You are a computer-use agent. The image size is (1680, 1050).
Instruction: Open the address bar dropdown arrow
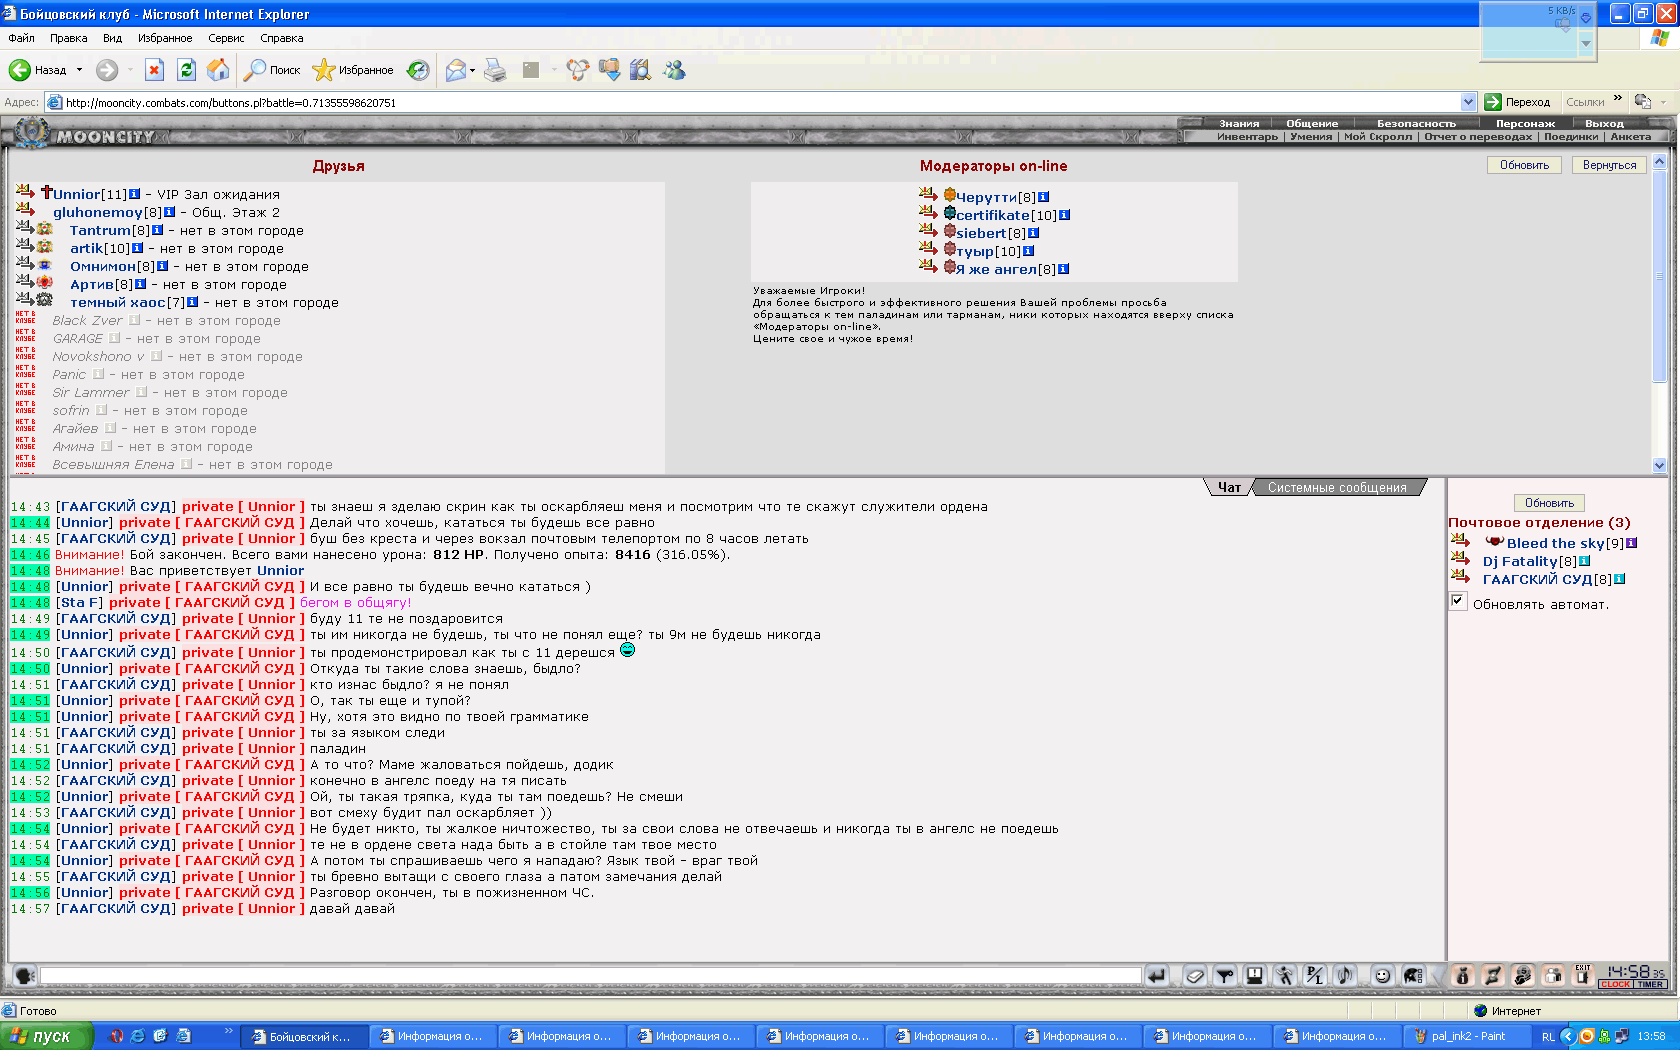click(1468, 102)
